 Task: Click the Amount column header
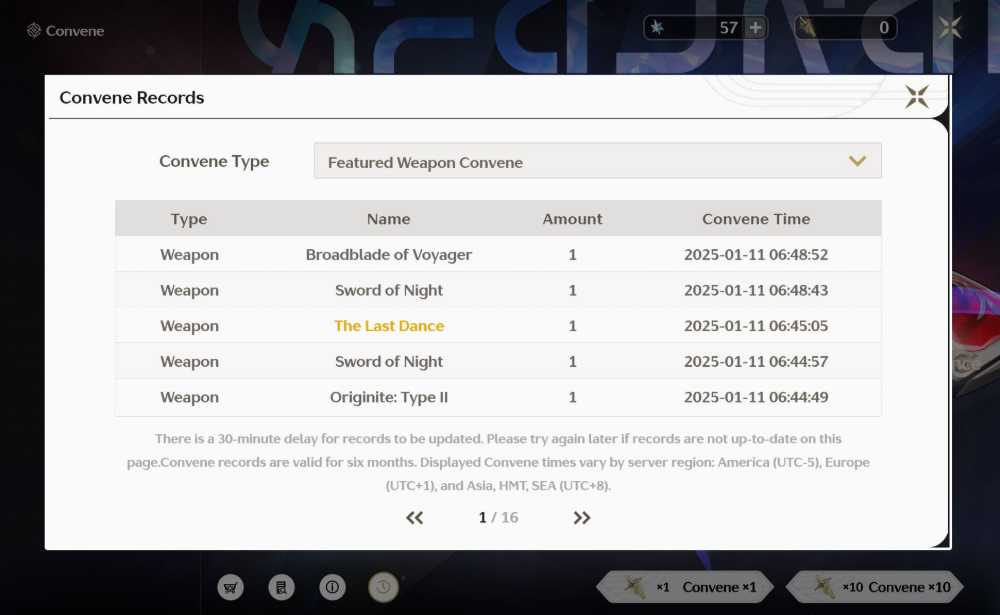(x=572, y=219)
